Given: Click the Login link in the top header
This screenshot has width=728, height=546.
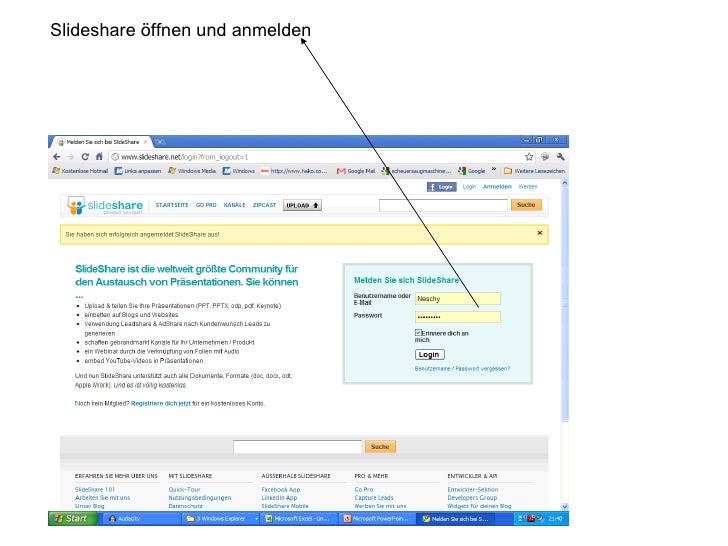Looking at the screenshot, I should [x=469, y=187].
